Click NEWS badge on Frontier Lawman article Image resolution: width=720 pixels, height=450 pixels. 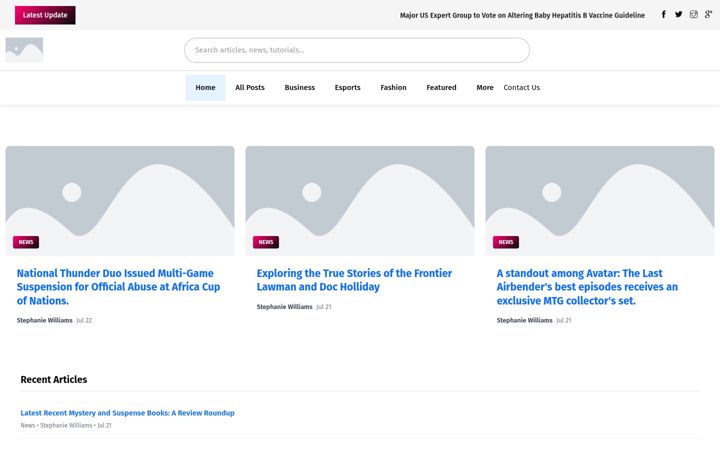(x=266, y=242)
